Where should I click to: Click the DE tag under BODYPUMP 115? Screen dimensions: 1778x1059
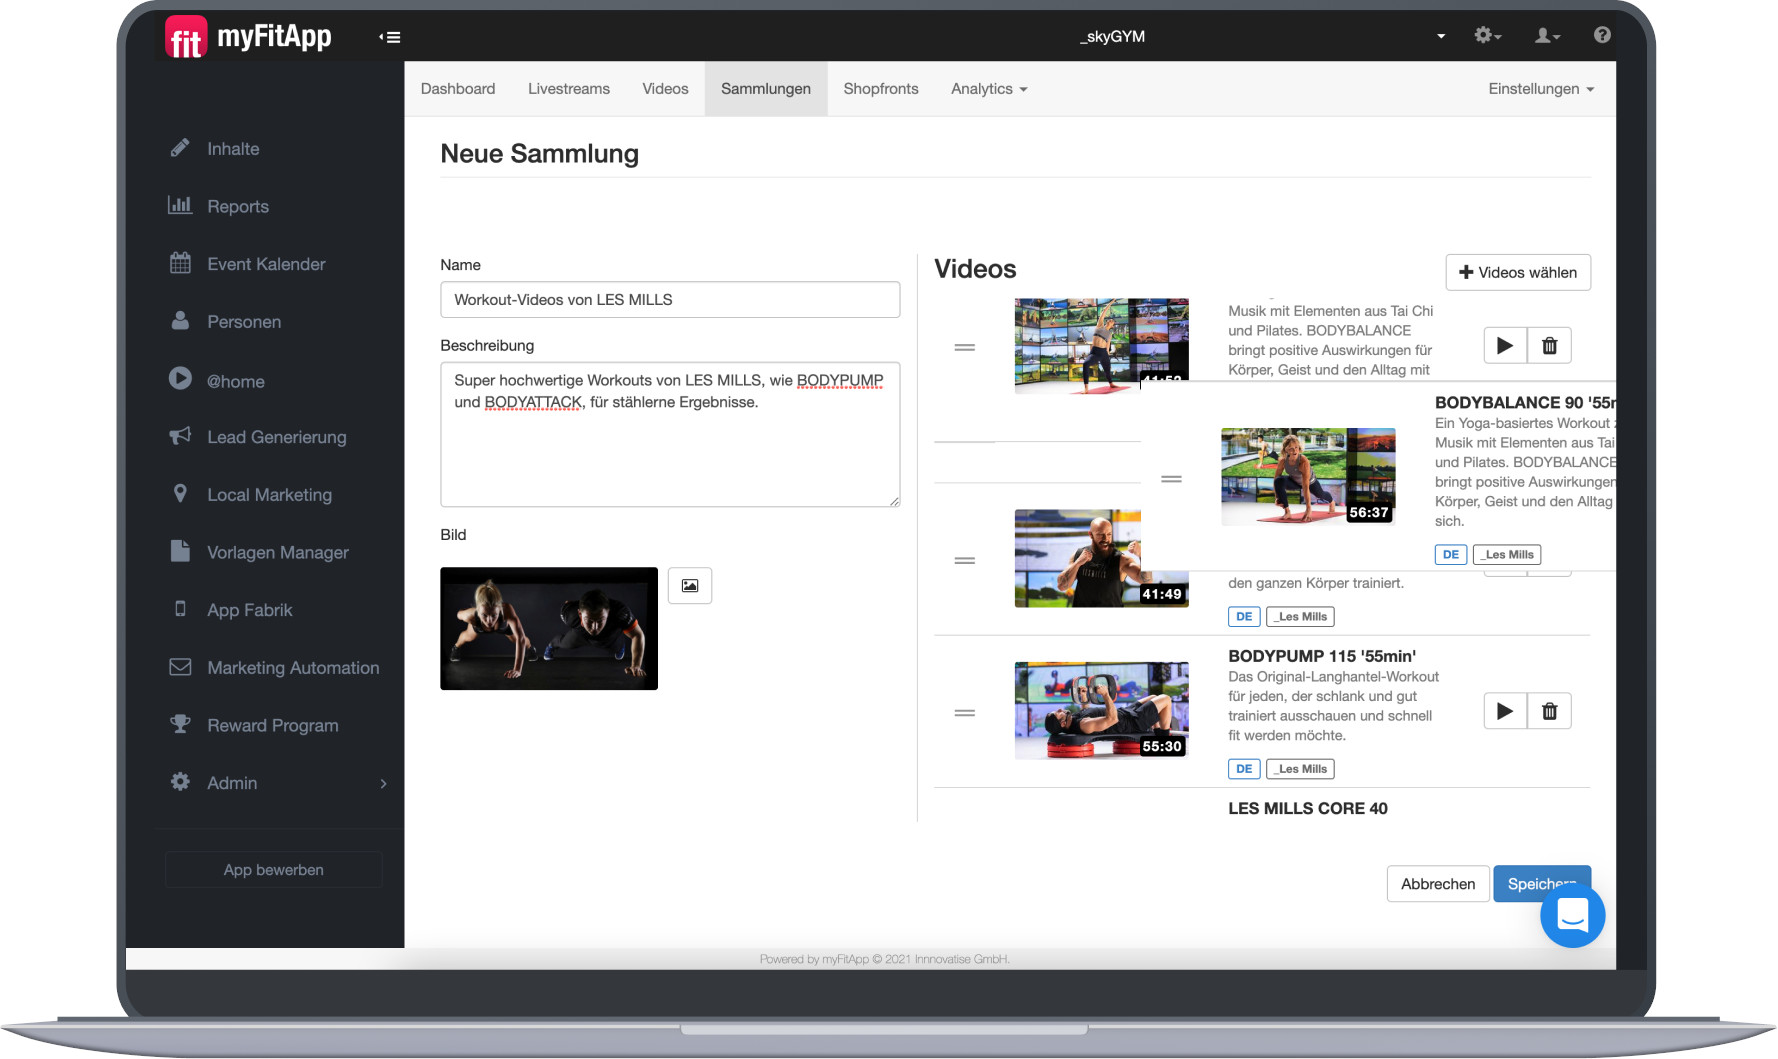(1244, 769)
